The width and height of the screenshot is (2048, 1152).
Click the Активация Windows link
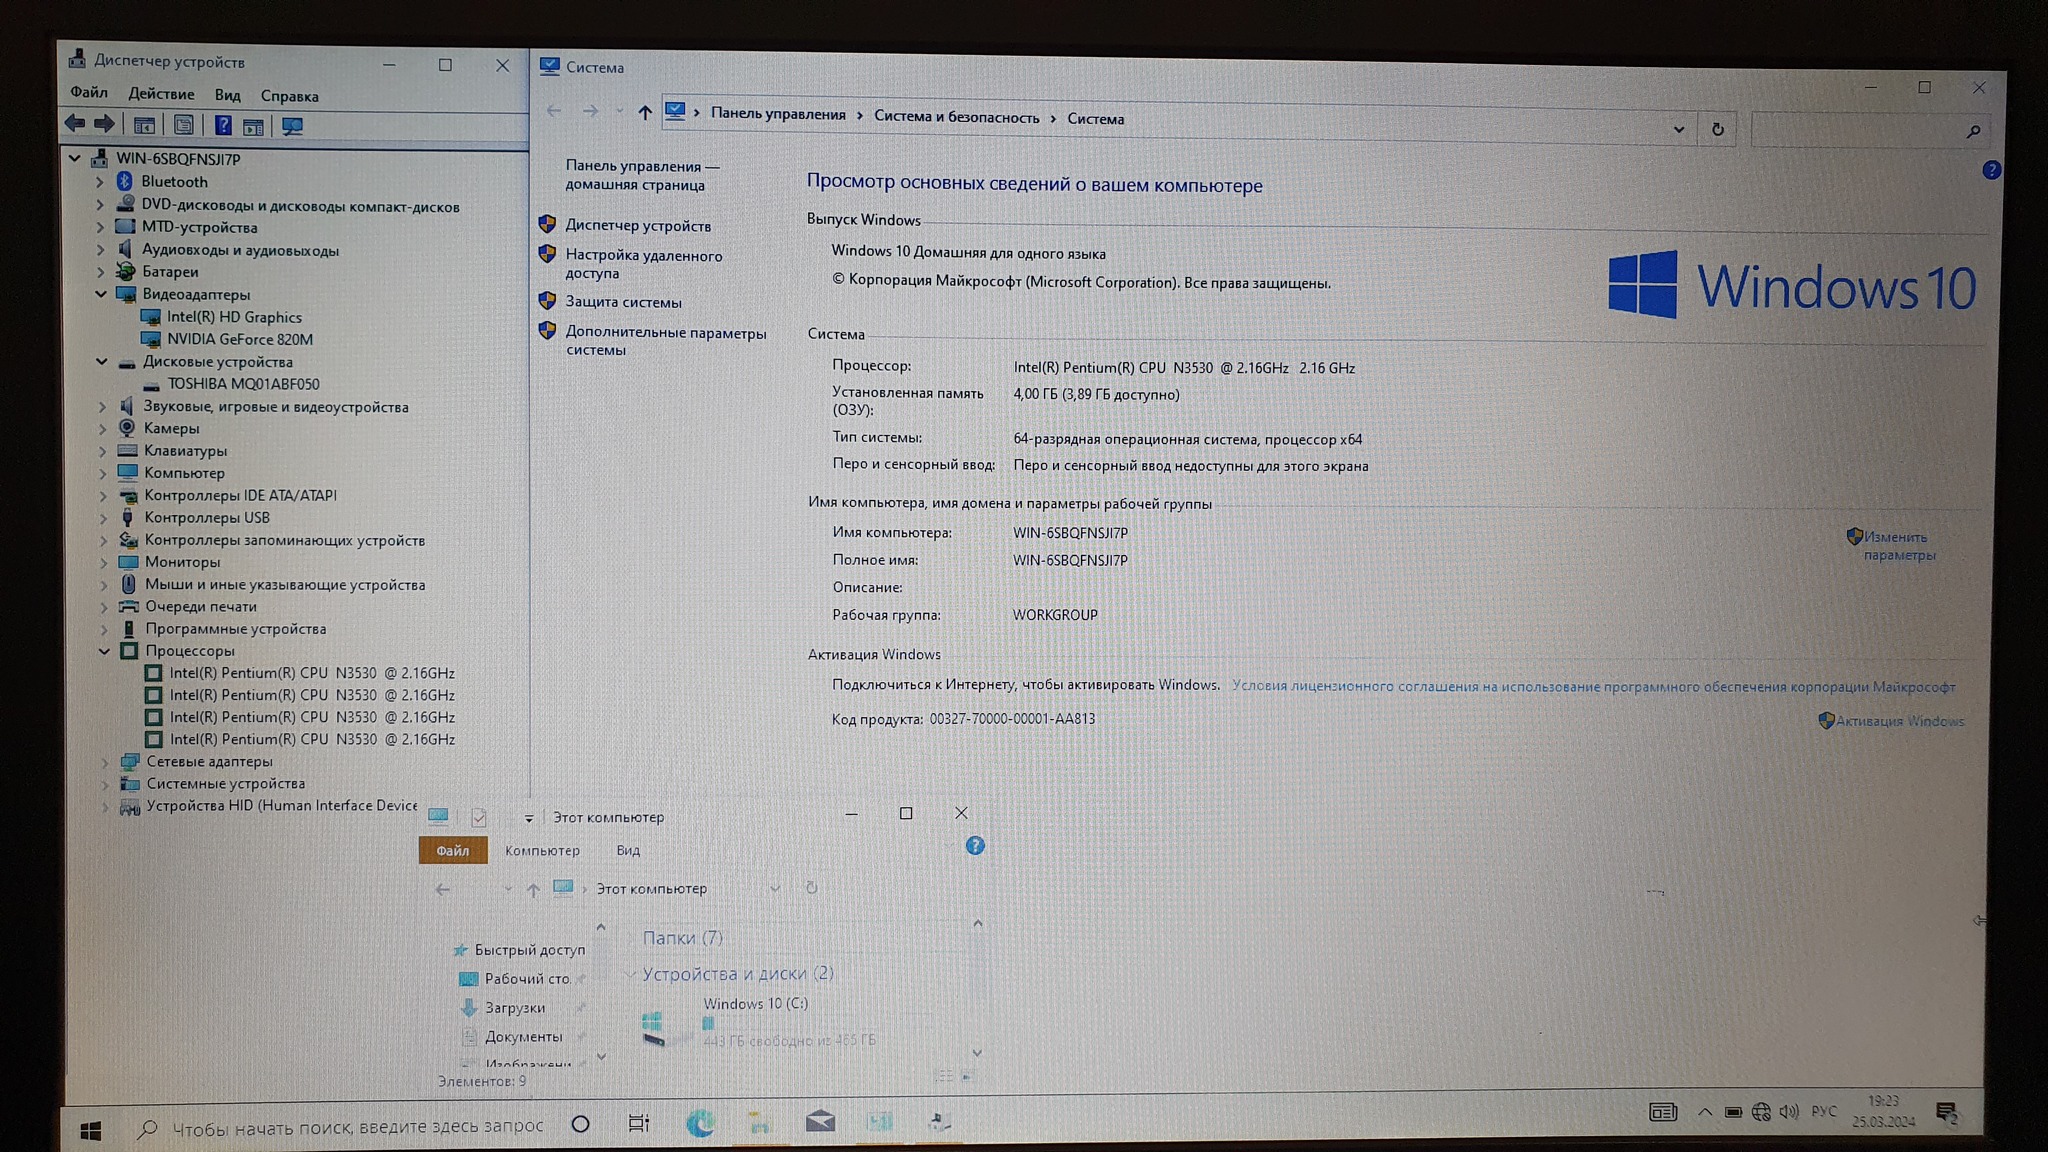(x=1899, y=721)
